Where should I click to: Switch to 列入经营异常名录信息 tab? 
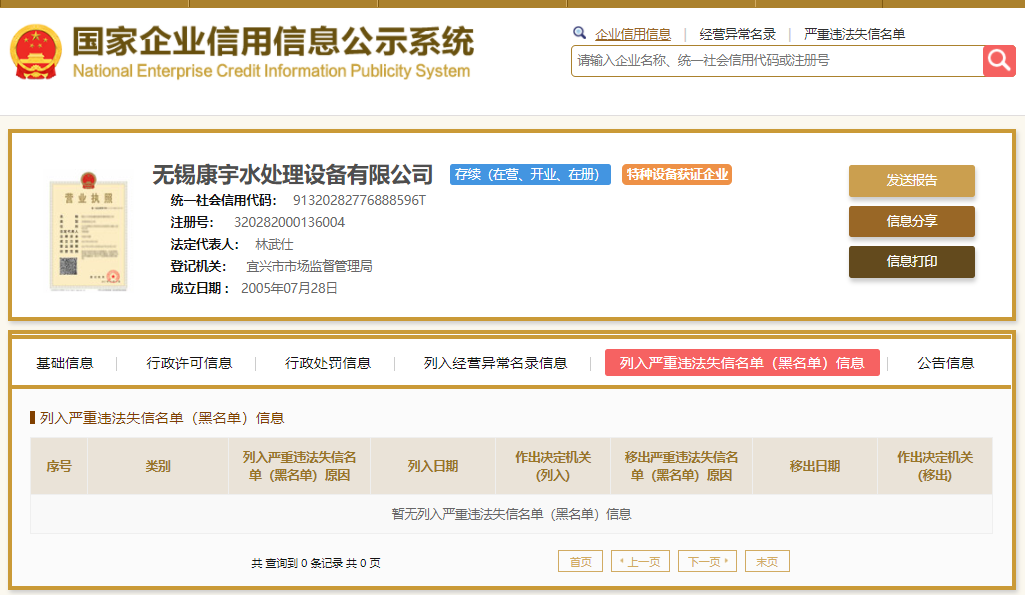495,363
